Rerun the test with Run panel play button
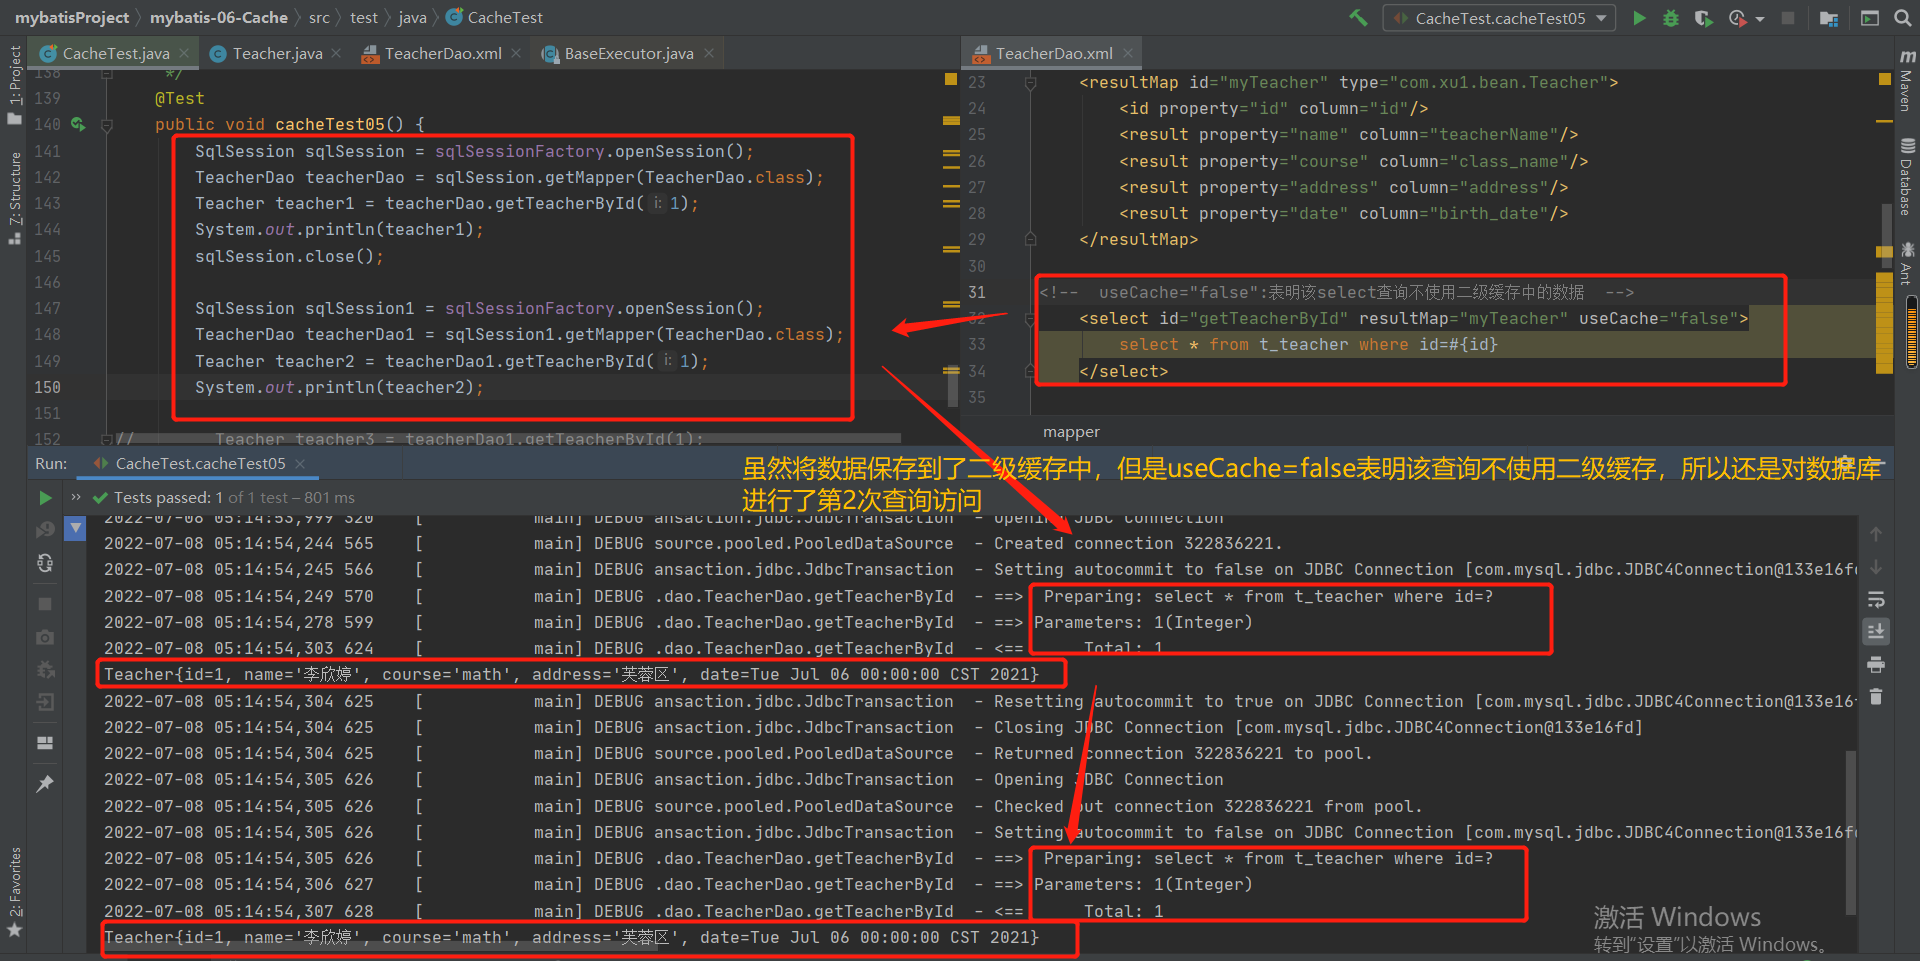Screen dimensions: 1920x961 tap(45, 497)
